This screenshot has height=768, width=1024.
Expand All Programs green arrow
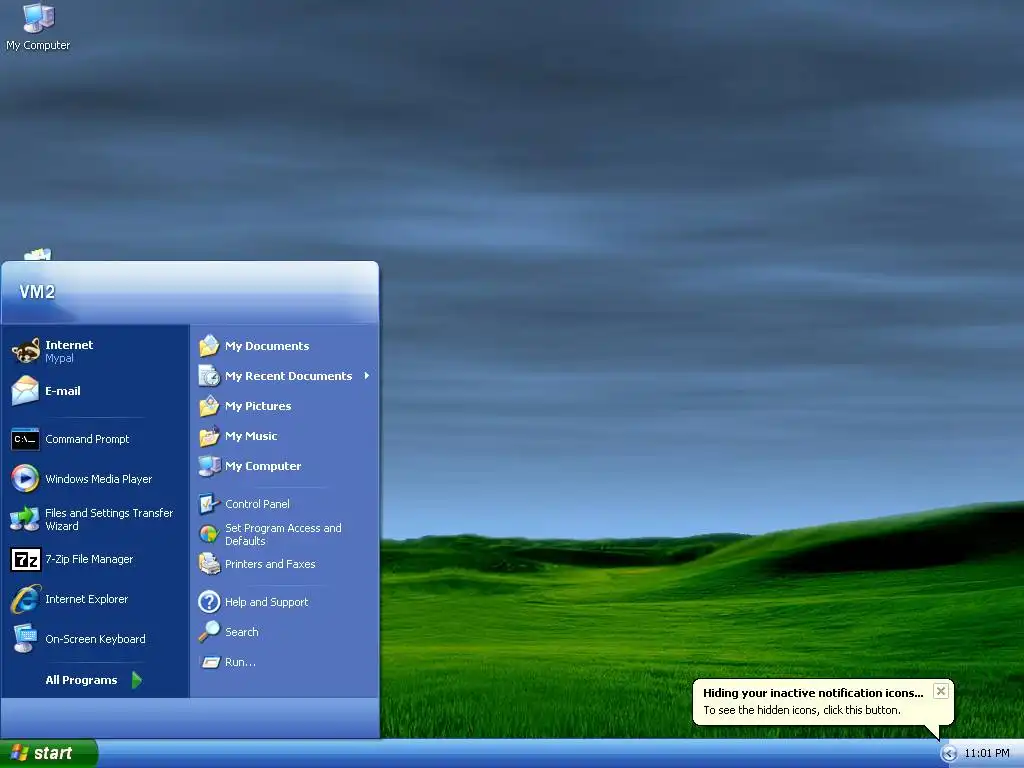(x=136, y=680)
